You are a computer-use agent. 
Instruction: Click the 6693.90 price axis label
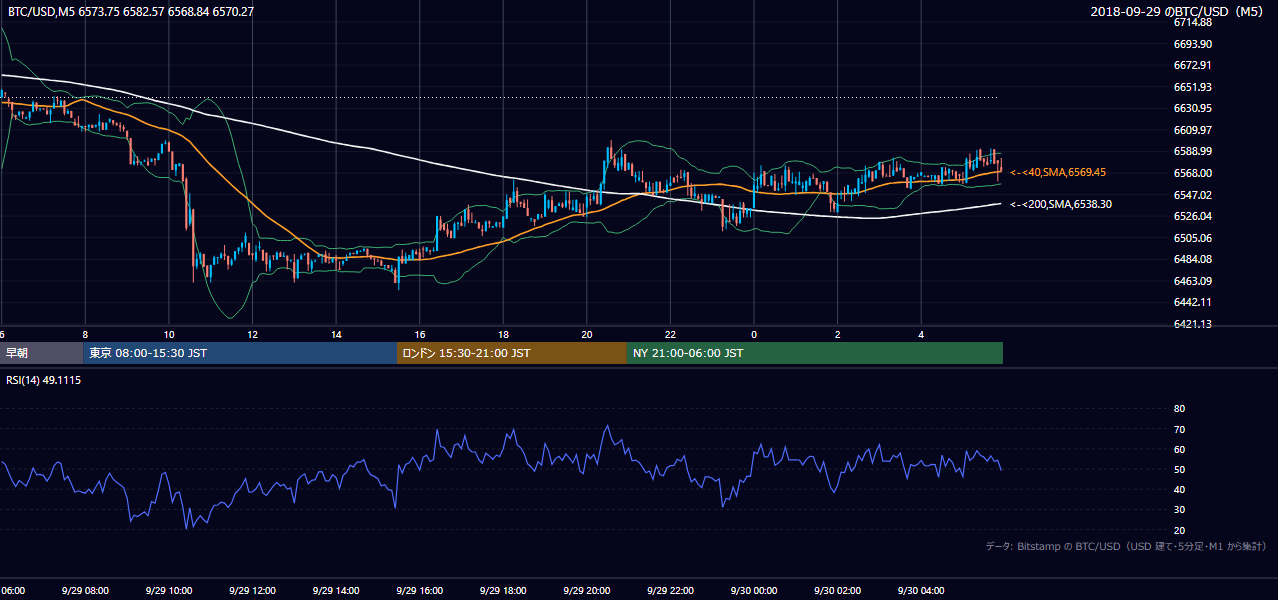[x=1193, y=44]
